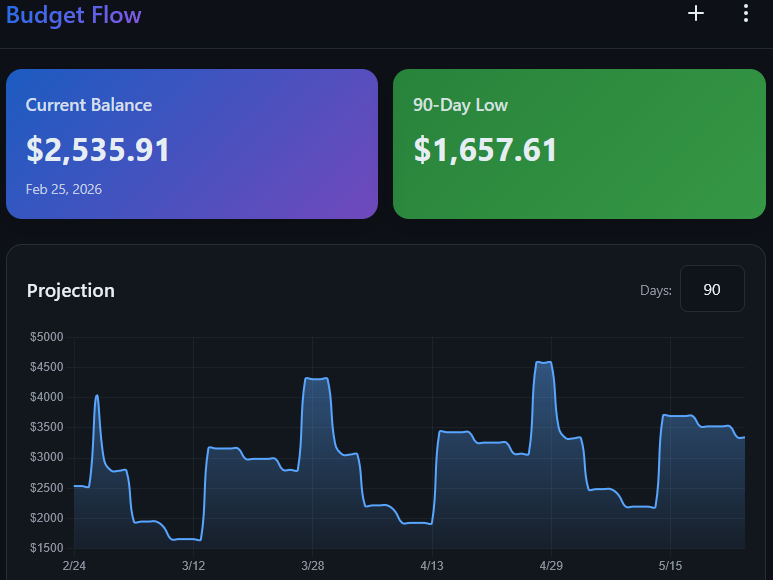Screen dimensions: 773x580
Task: Click the Feb 25, 2026 date text
Action: point(64,189)
